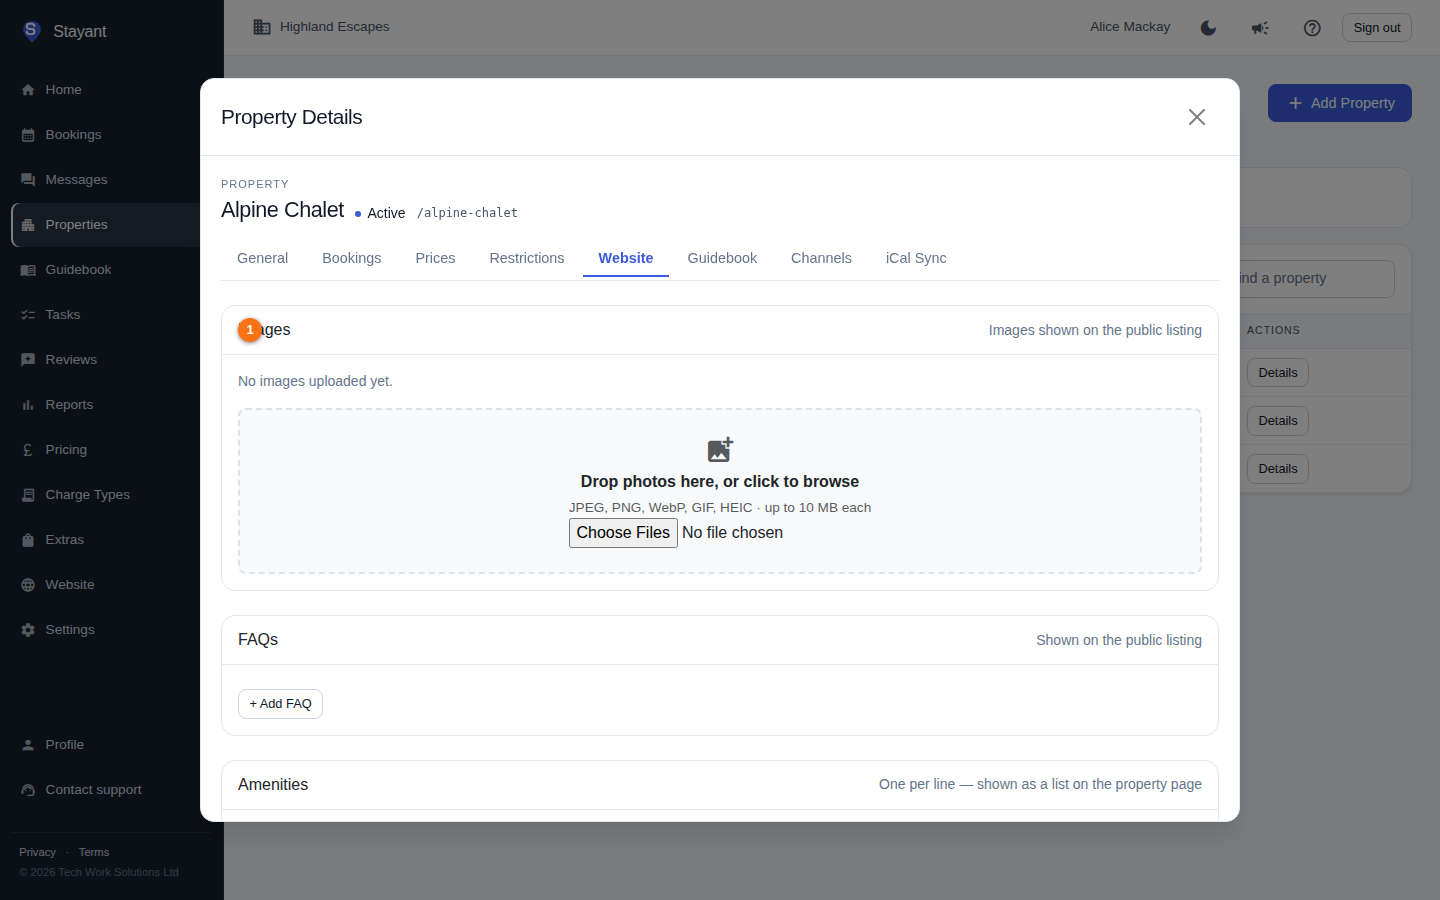Click Alice Mackay user name
The width and height of the screenshot is (1440, 900).
pos(1130,27)
